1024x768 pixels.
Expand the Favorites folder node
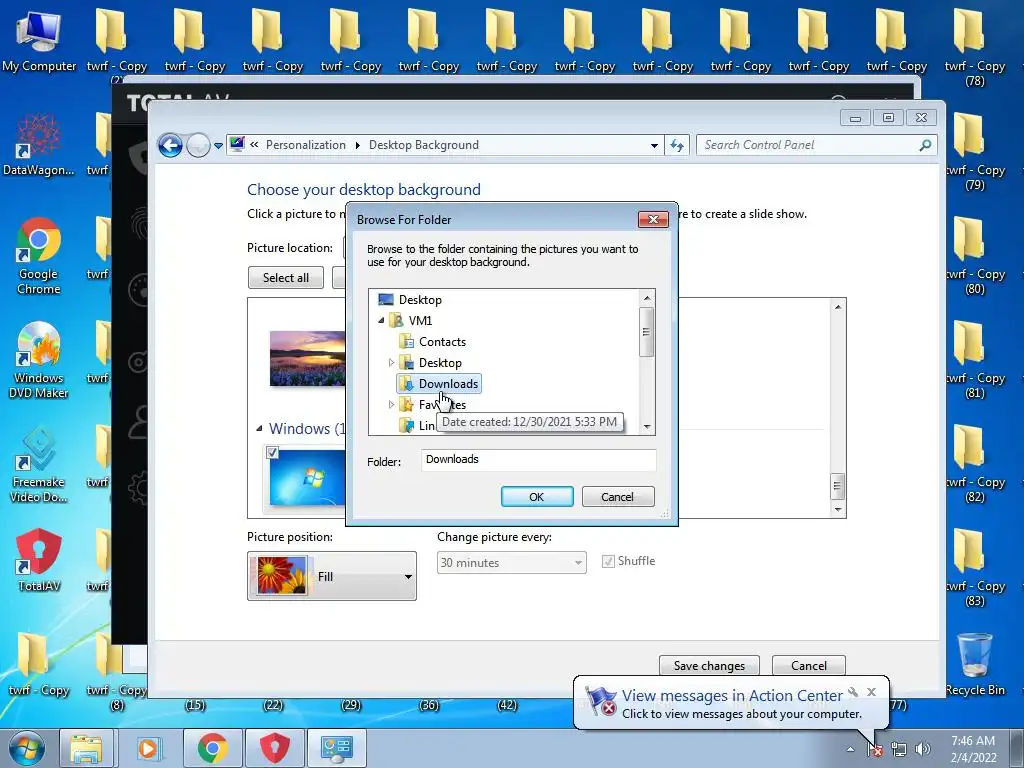tap(391, 405)
